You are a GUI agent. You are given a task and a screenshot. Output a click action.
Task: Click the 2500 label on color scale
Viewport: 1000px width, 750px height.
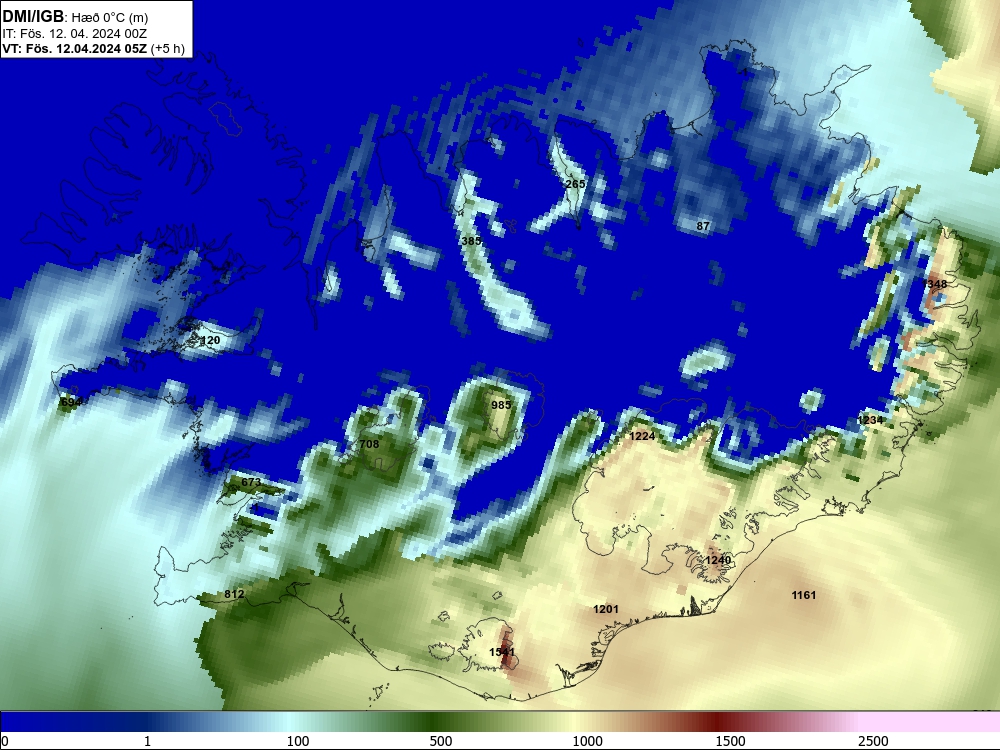[x=873, y=741]
